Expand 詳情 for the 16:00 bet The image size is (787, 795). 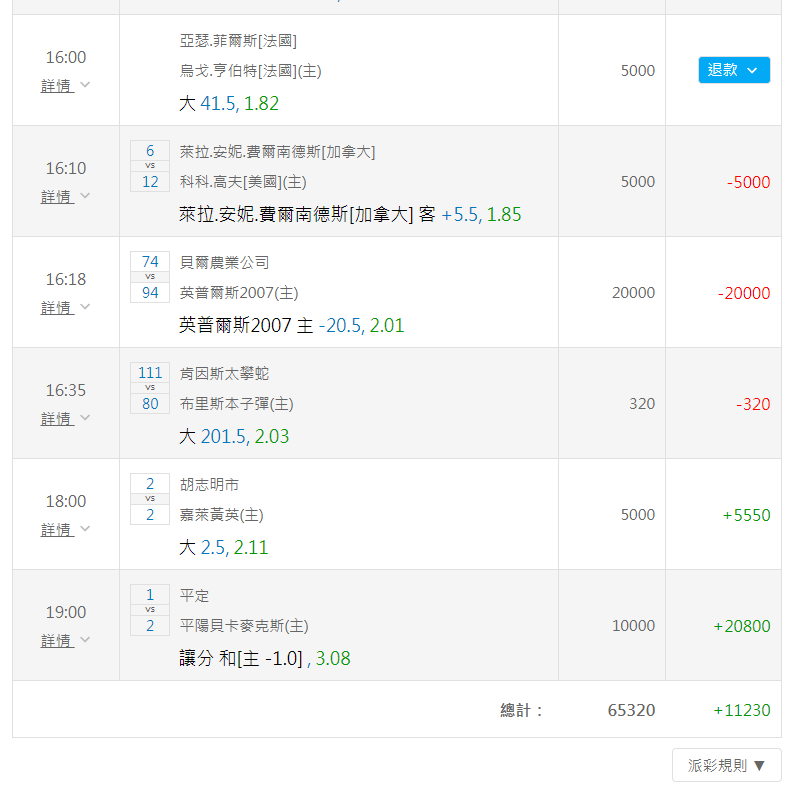tap(65, 86)
